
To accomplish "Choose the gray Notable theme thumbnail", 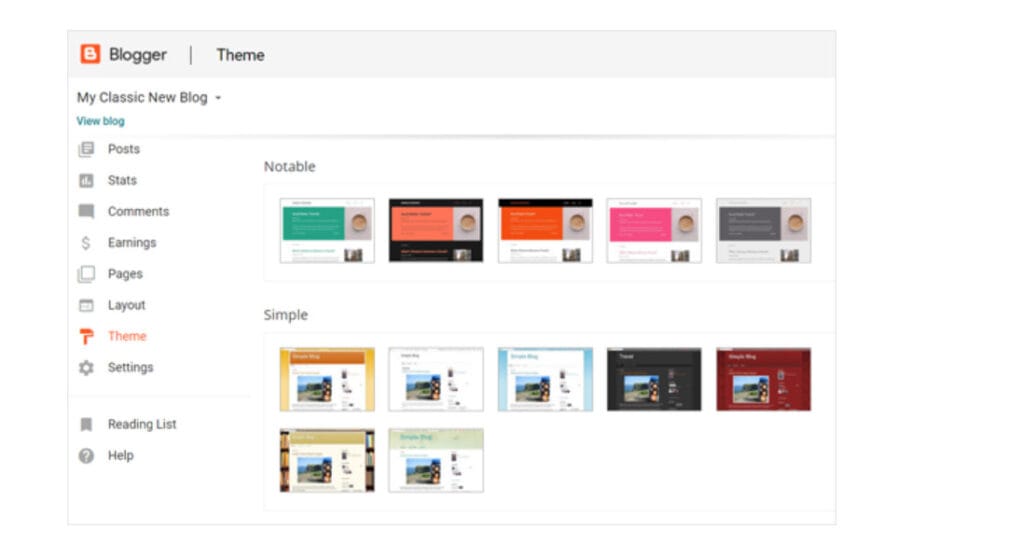I will point(763,231).
